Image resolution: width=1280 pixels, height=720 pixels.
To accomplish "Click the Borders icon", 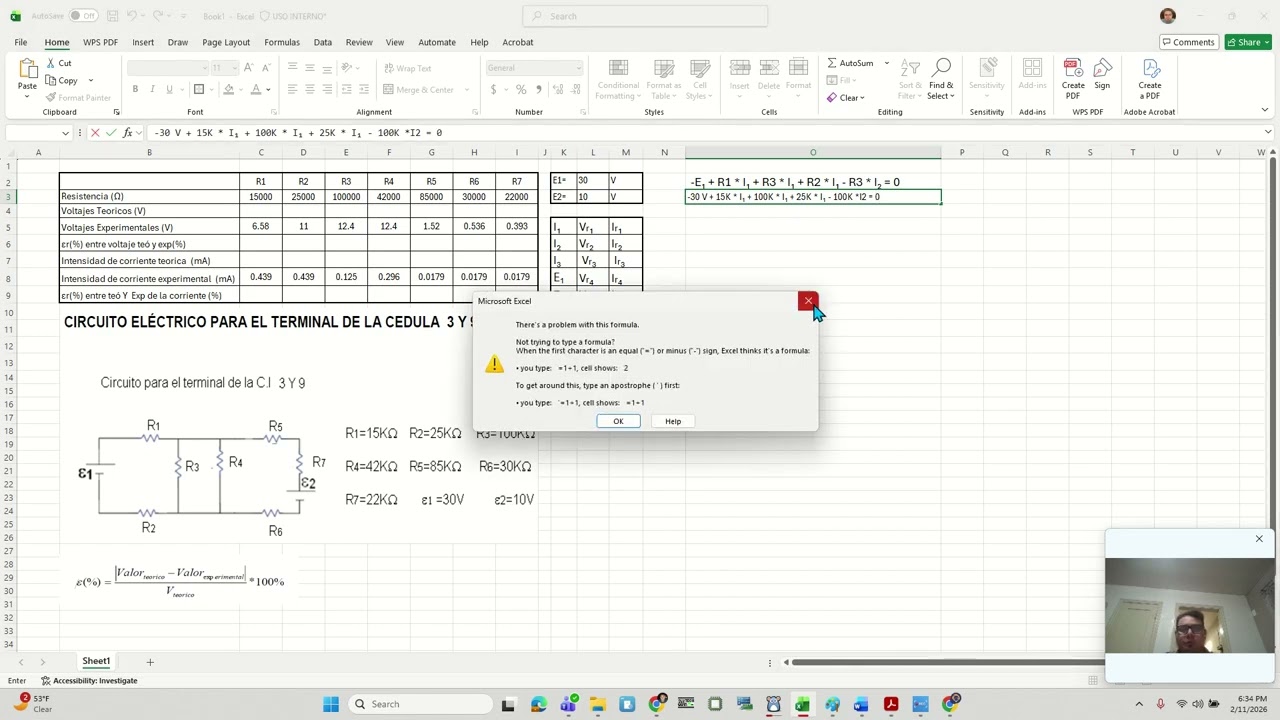I will pos(199,89).
